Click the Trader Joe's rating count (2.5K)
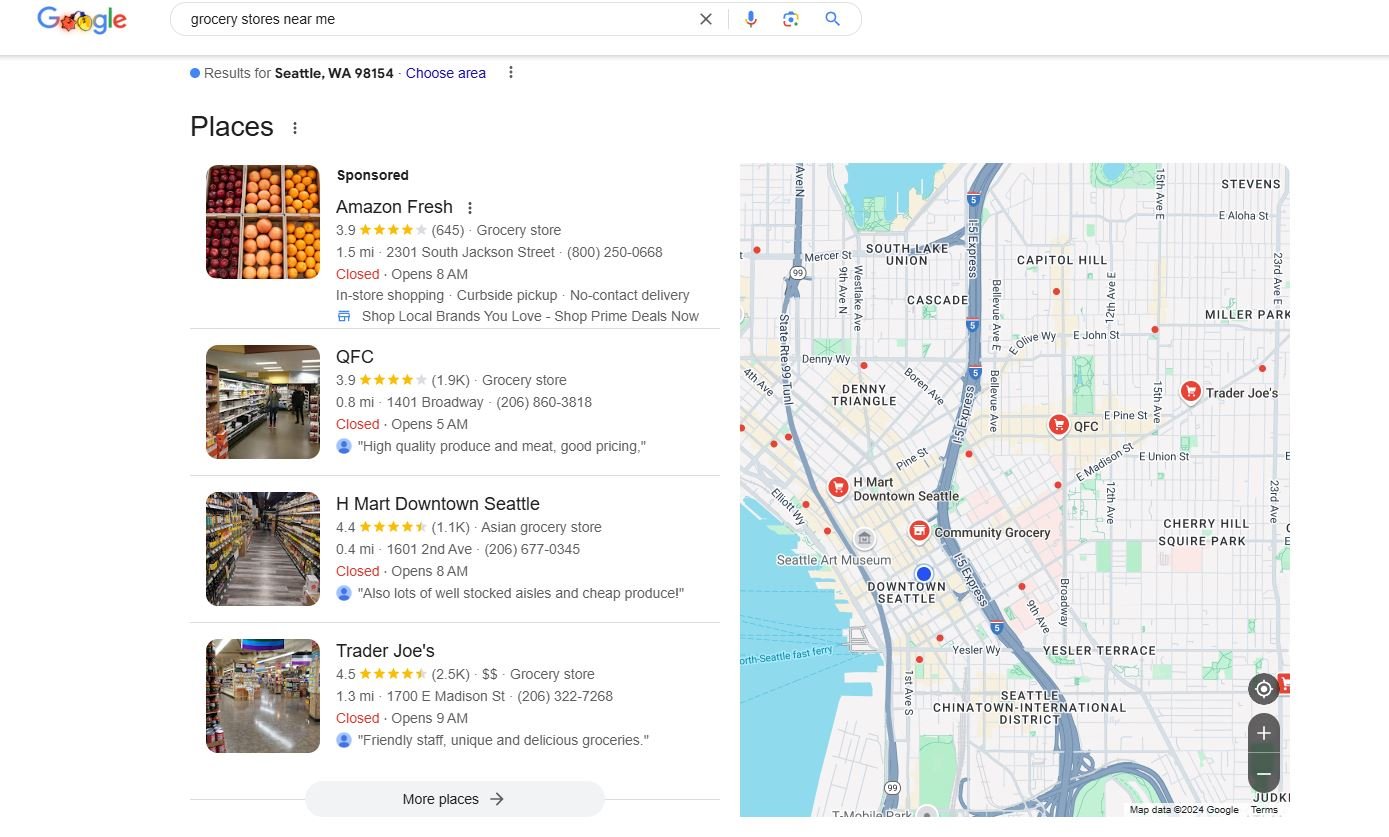The image size is (1389, 837). [451, 674]
